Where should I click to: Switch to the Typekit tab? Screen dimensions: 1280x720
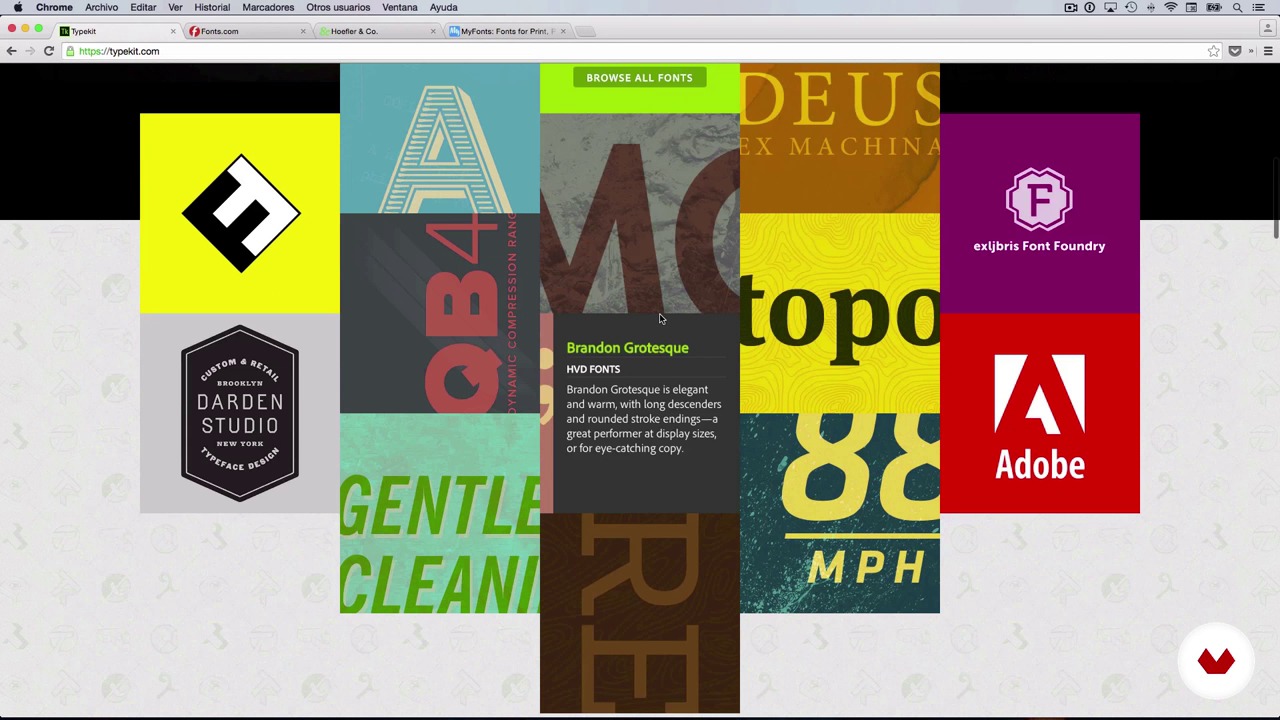pyautogui.click(x=115, y=31)
